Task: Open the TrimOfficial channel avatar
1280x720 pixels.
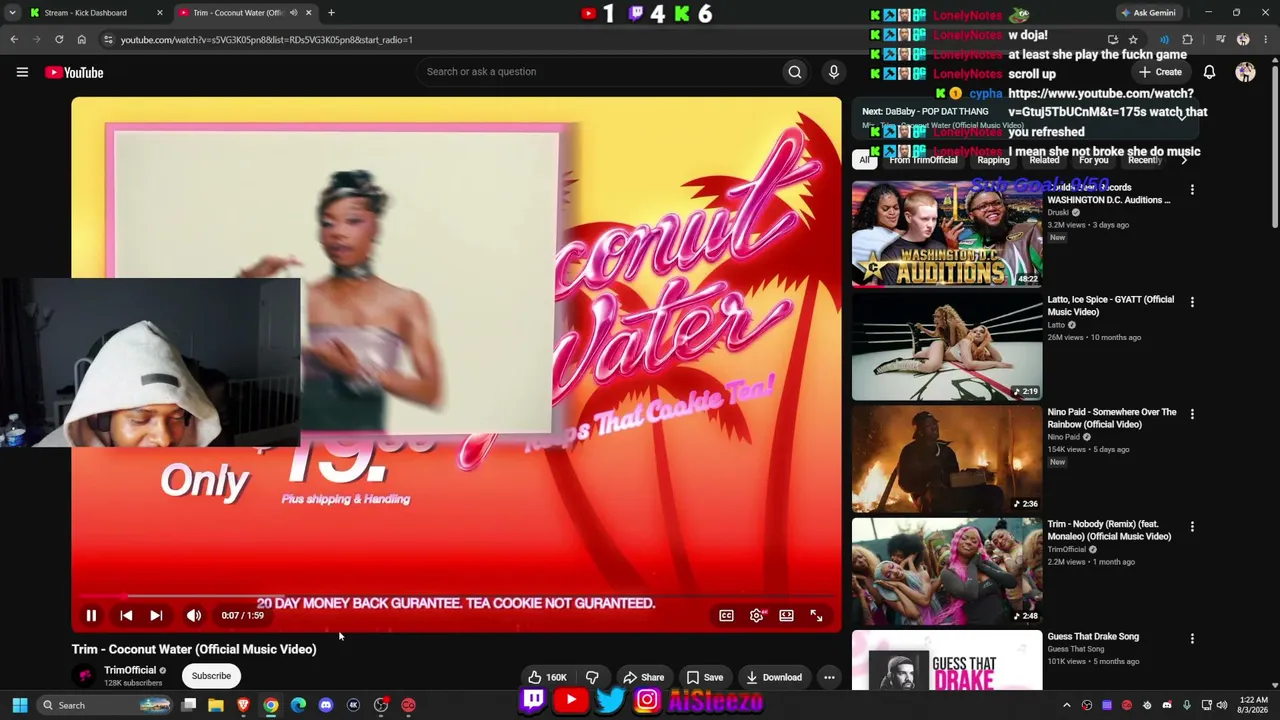Action: pos(85,676)
